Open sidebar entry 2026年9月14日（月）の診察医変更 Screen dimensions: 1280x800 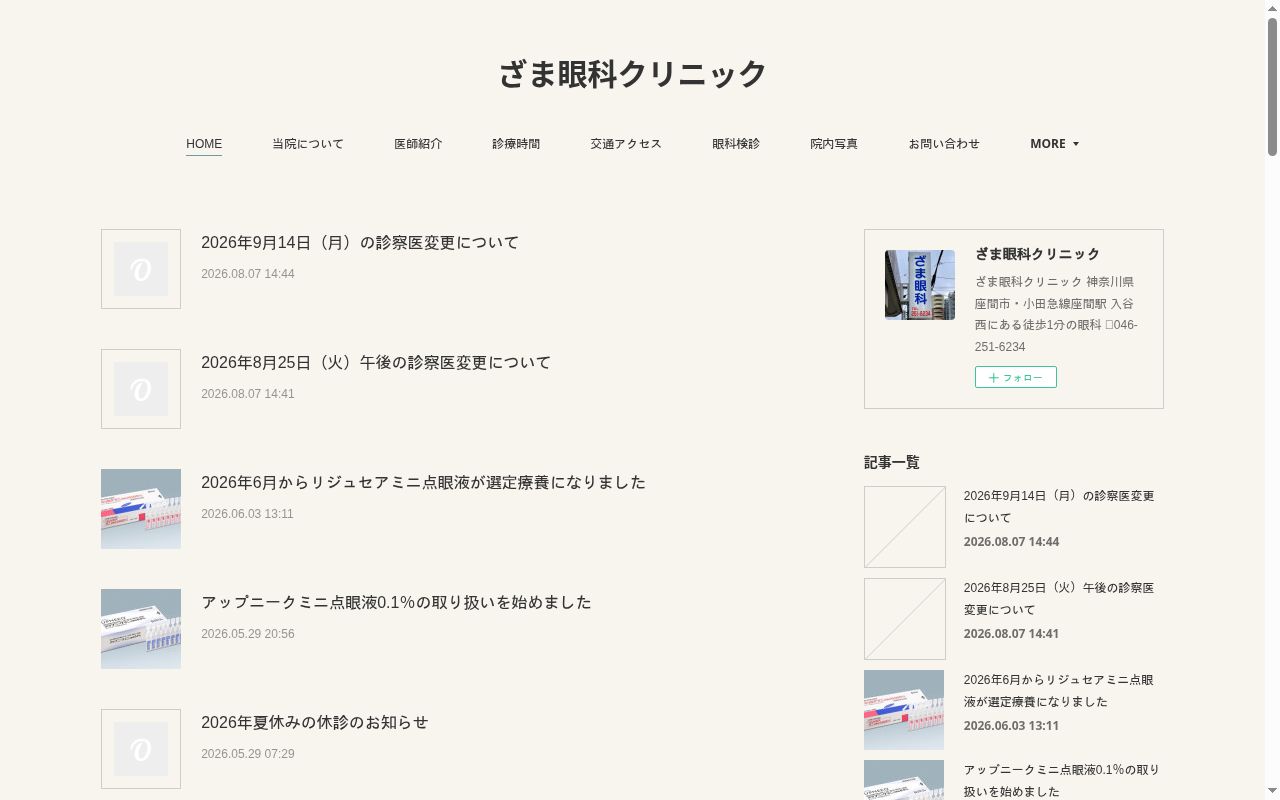(1059, 507)
